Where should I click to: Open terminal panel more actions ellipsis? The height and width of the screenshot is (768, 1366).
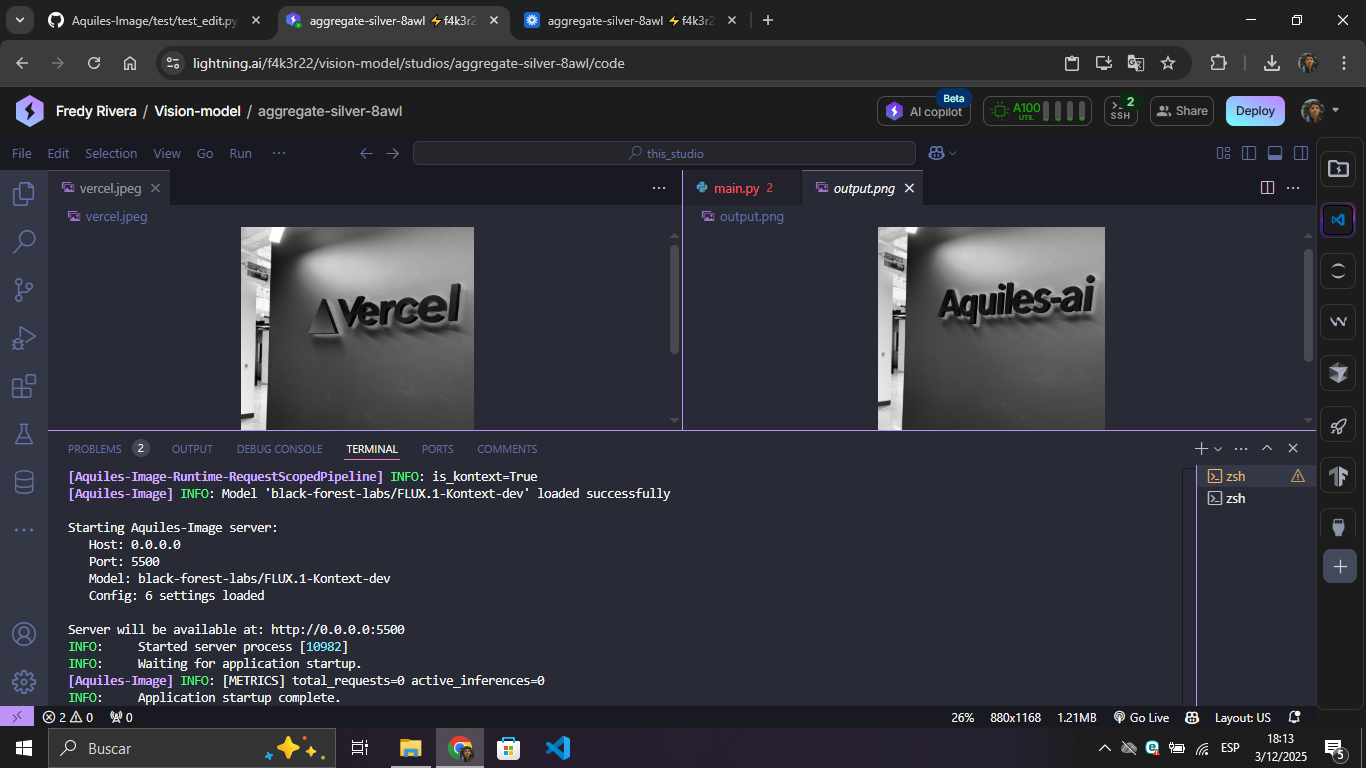(1241, 449)
